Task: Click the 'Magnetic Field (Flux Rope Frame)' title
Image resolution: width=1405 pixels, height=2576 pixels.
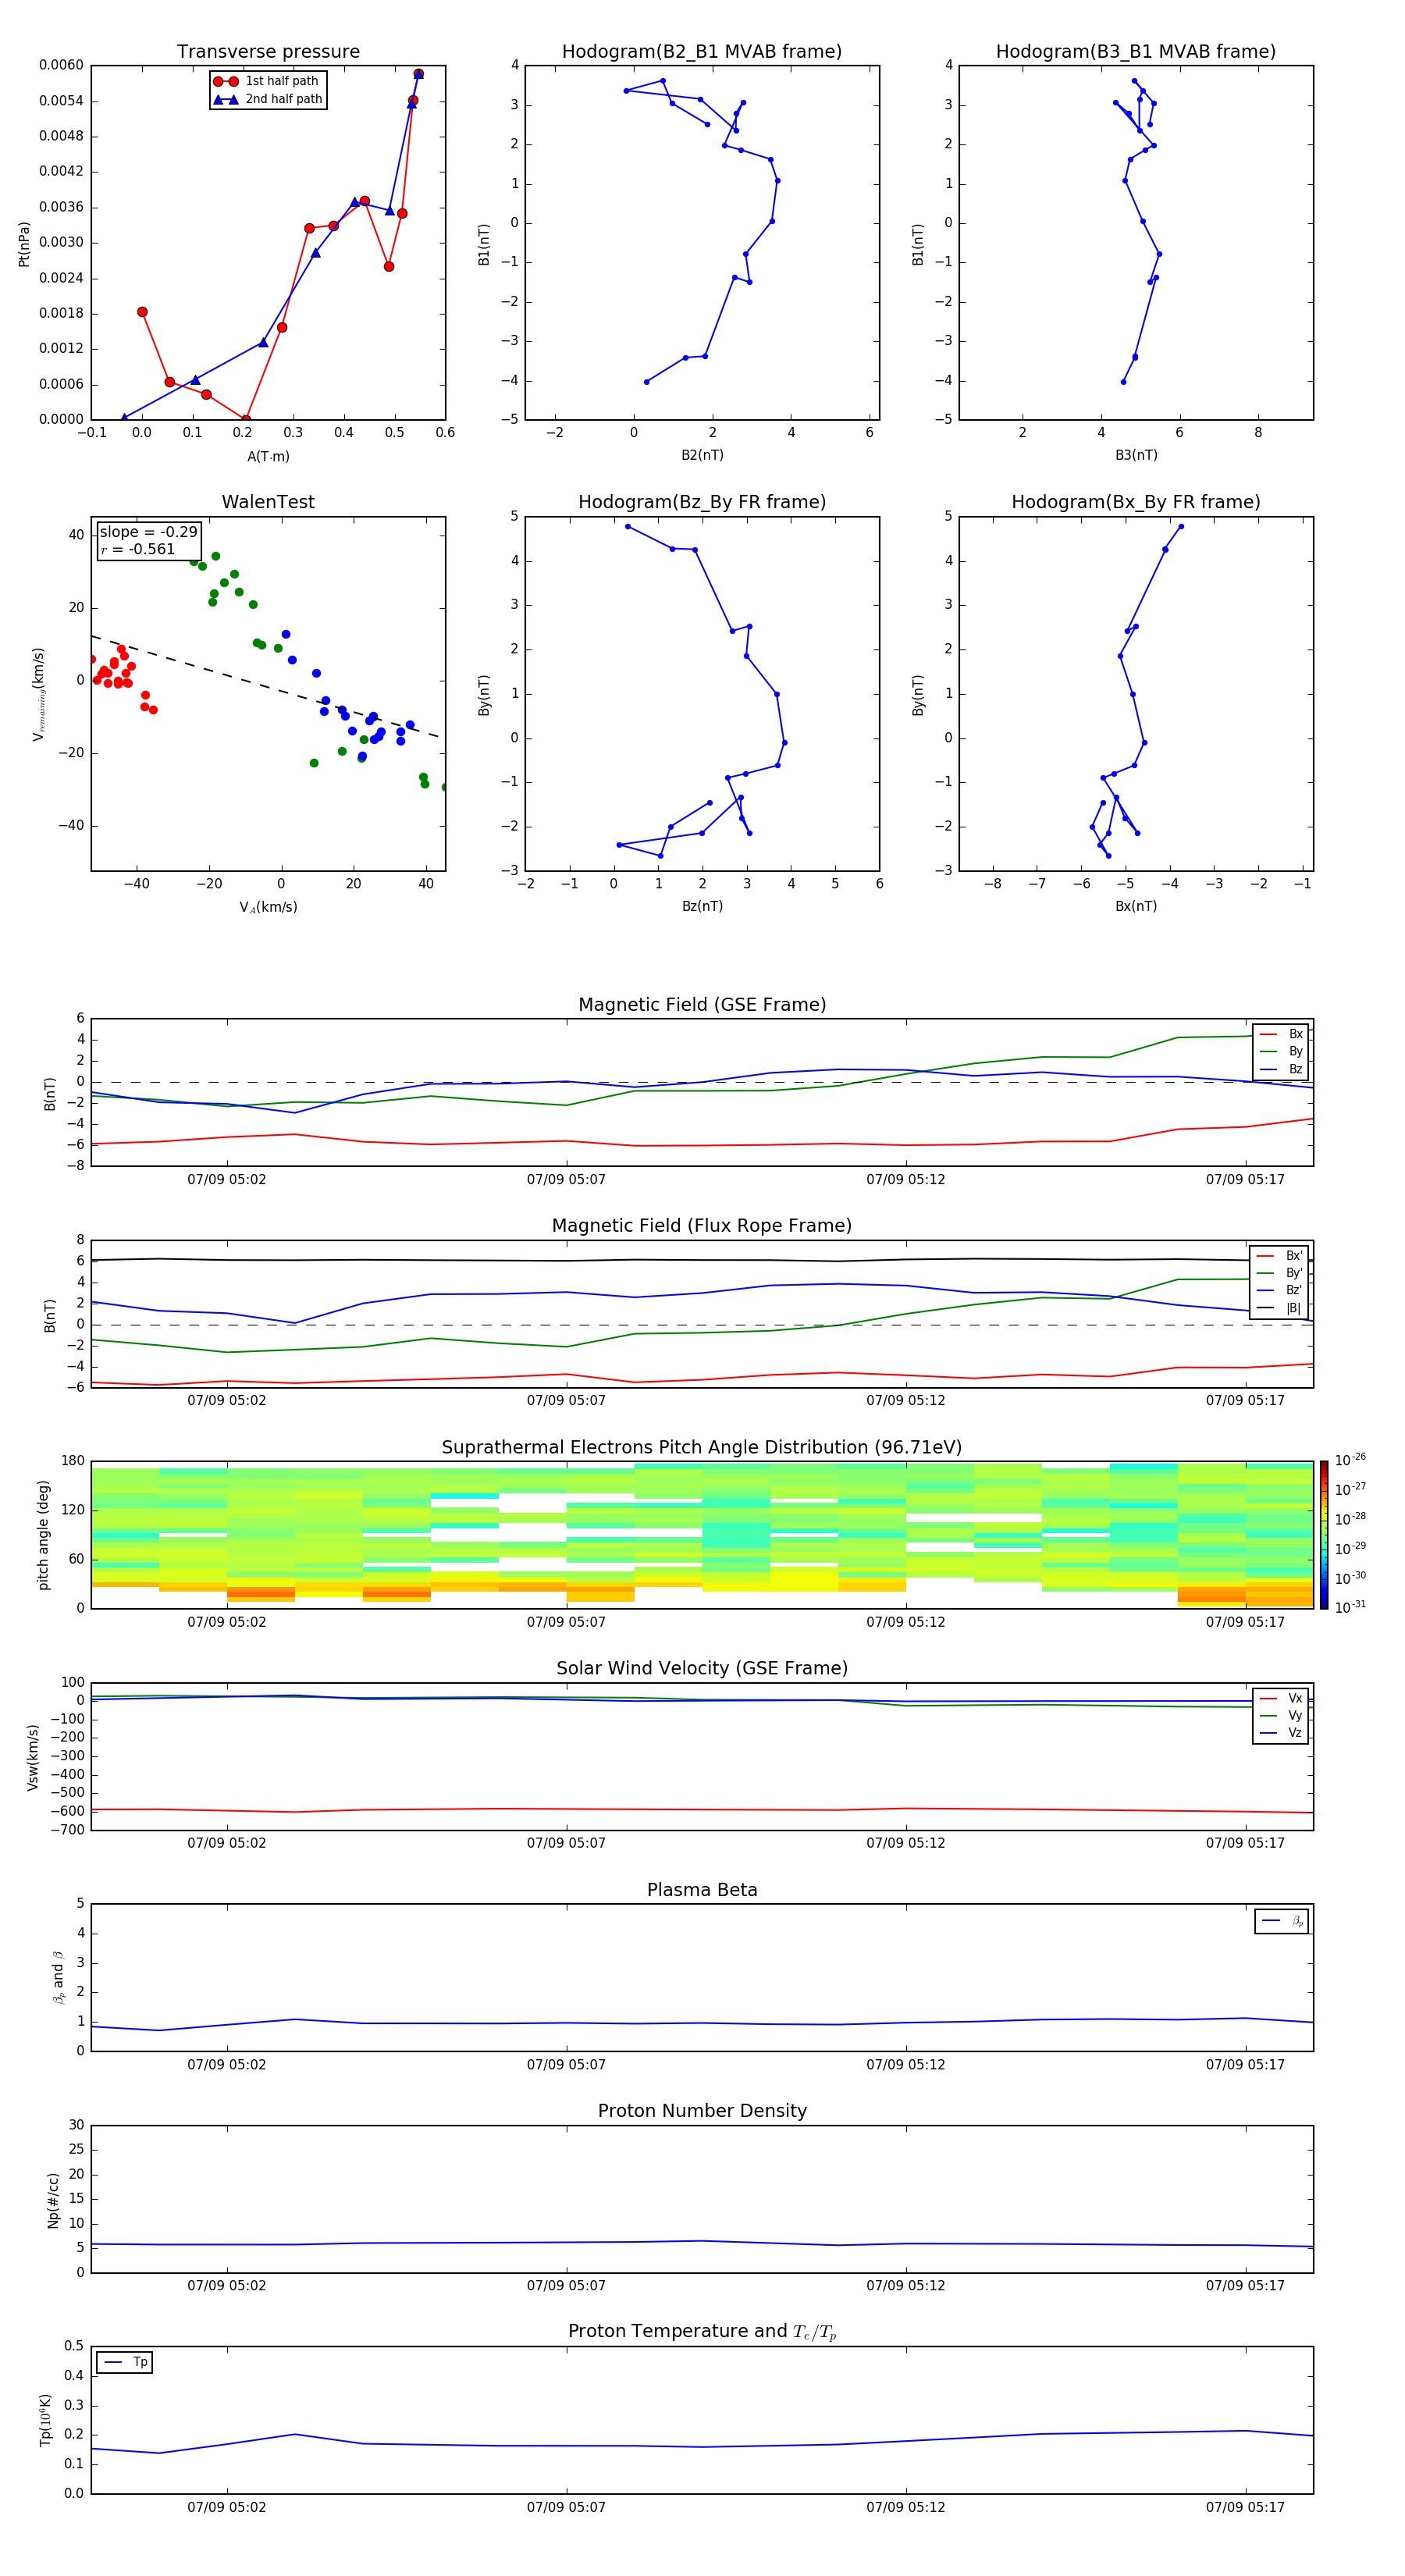Action: pos(702,1226)
